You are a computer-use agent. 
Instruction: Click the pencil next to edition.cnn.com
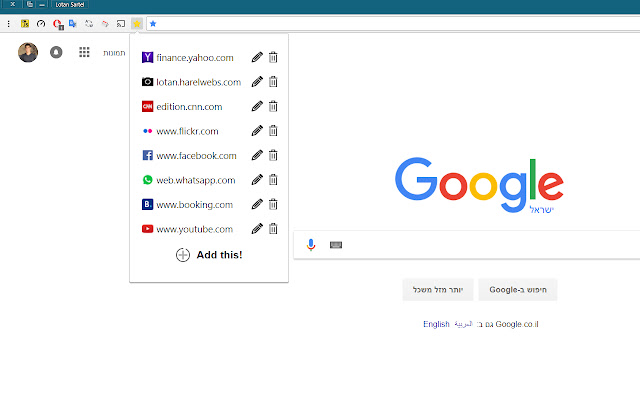pos(257,106)
